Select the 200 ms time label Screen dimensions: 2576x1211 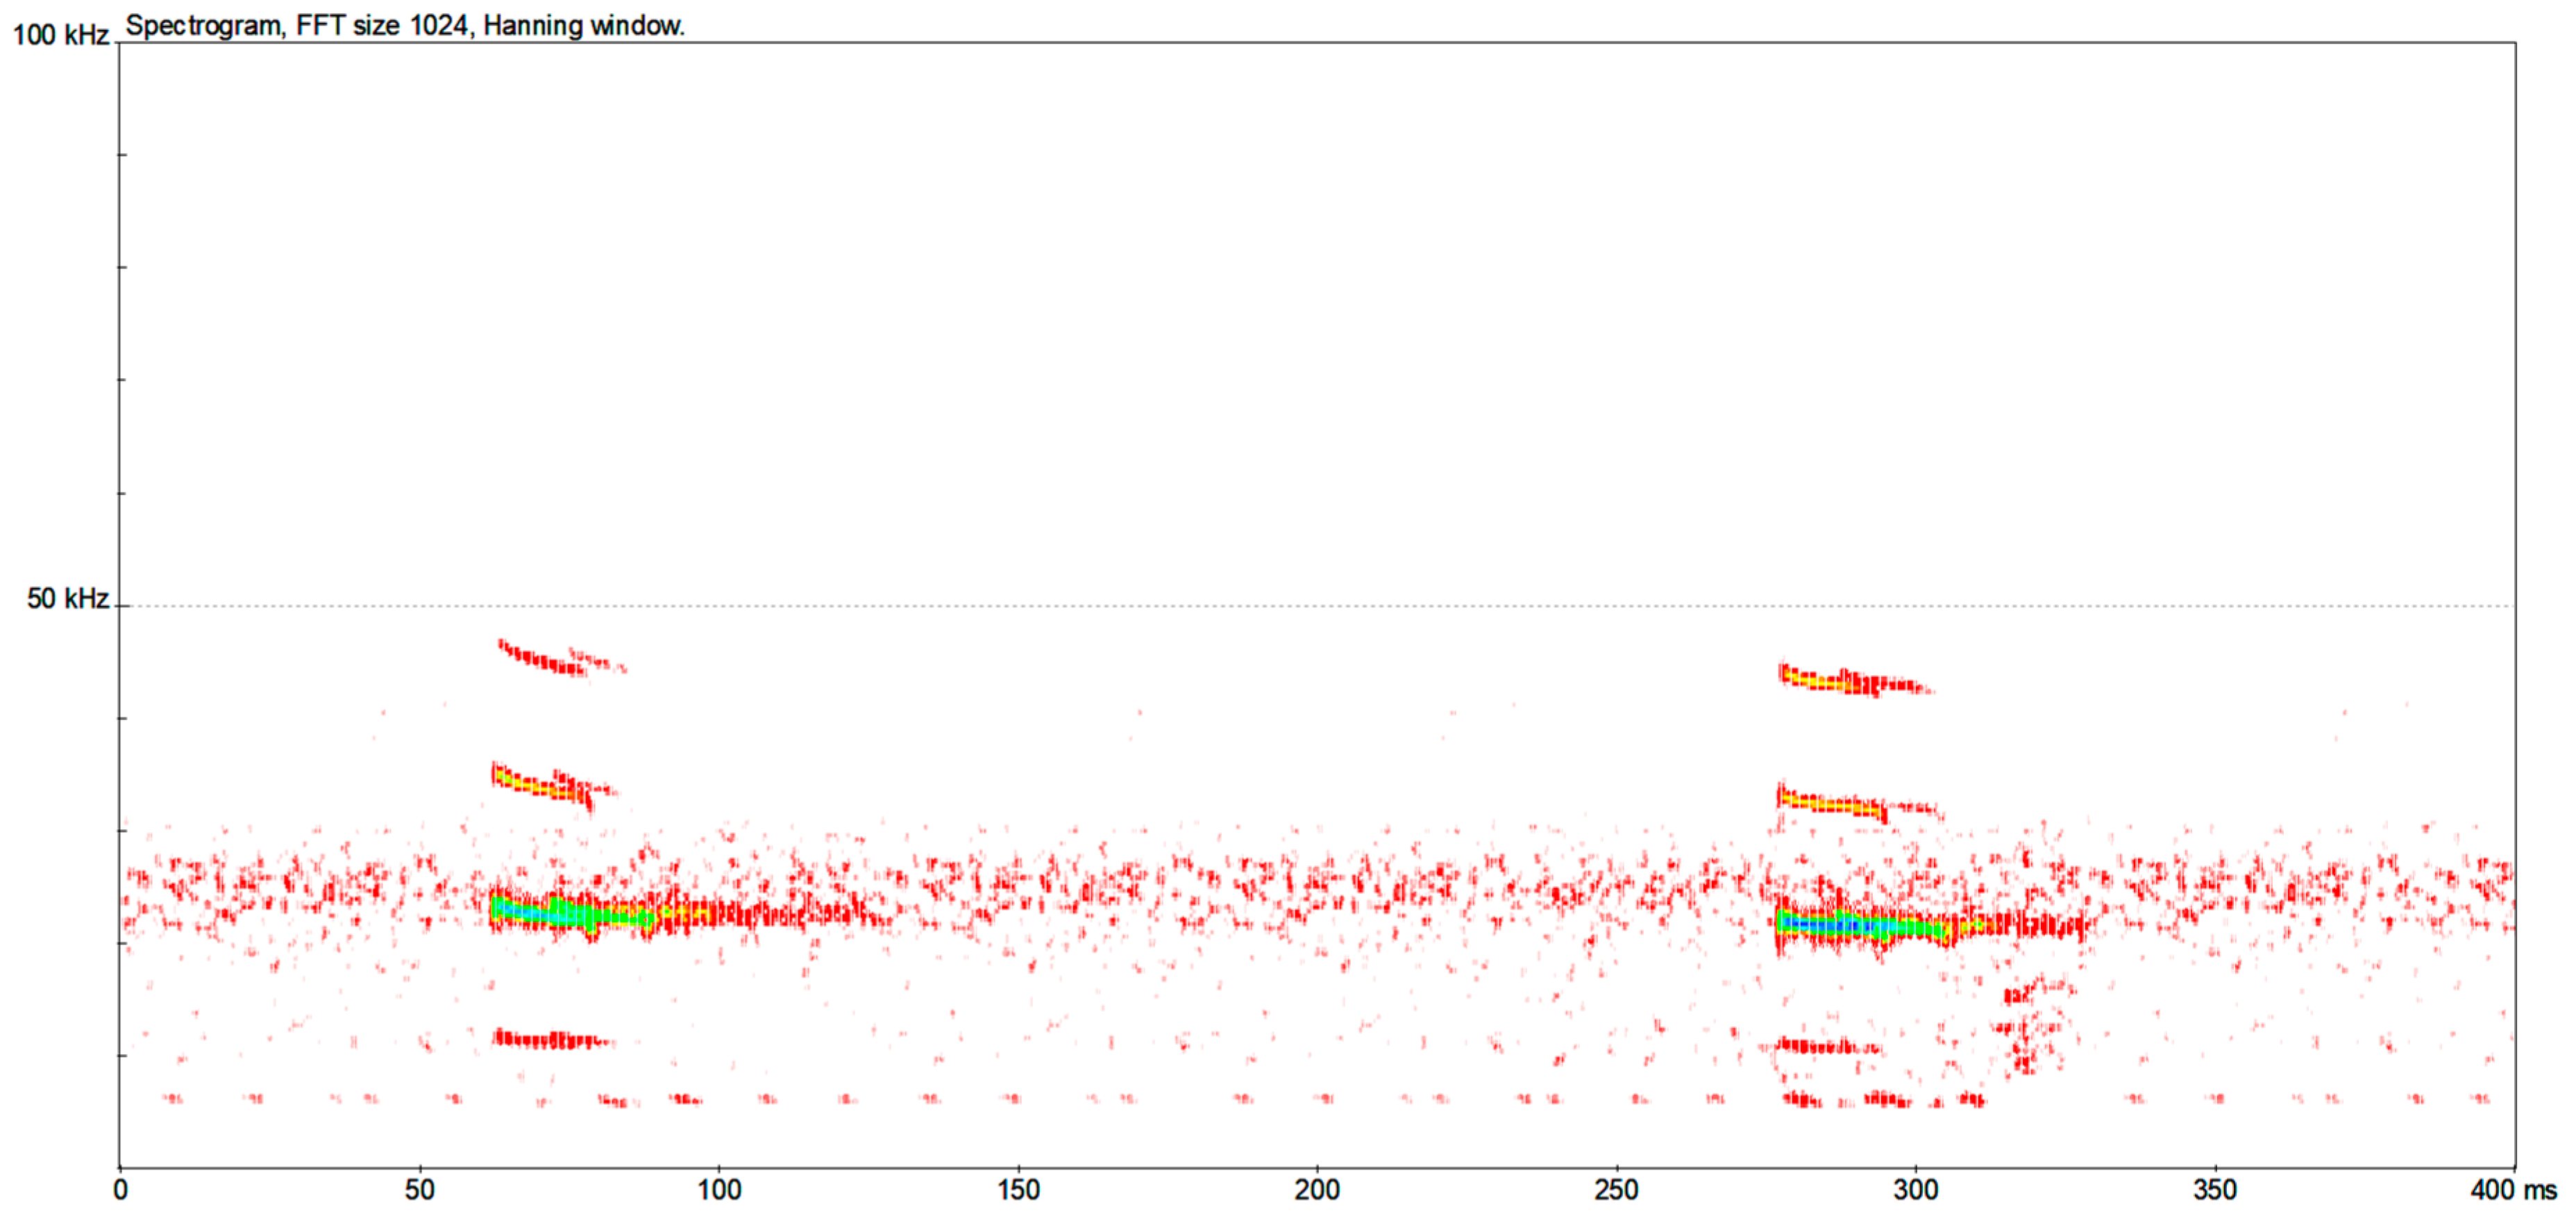1317,1190
